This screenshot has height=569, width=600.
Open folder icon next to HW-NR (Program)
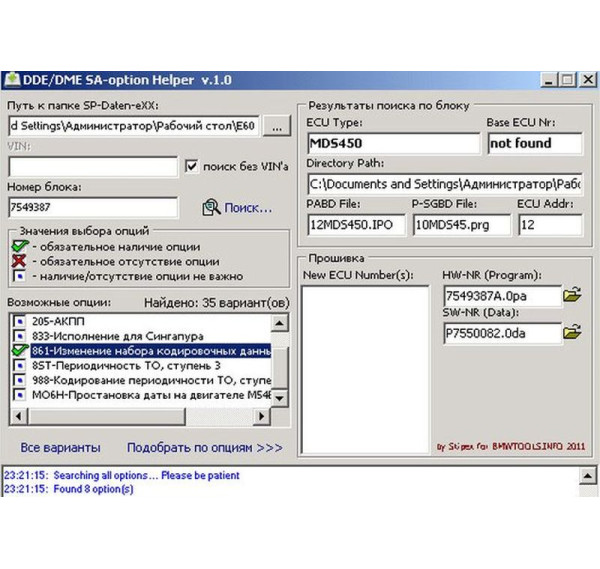572,295
